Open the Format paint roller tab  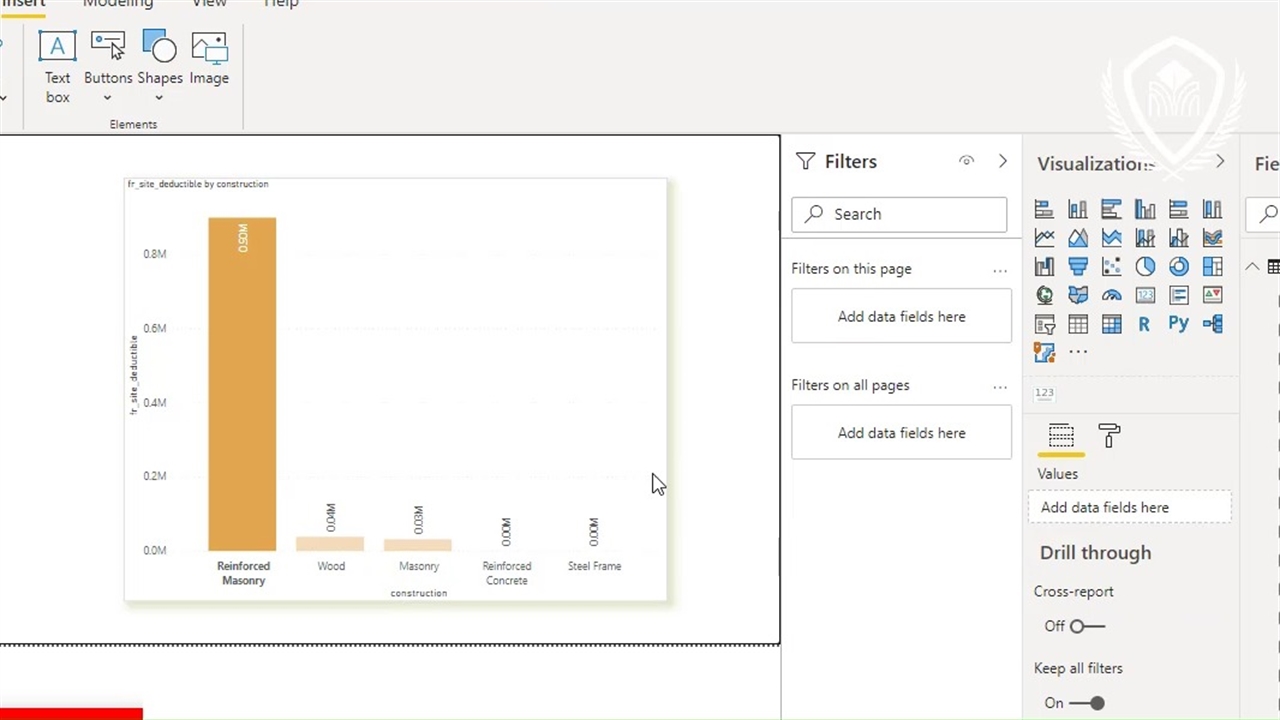pyautogui.click(x=1109, y=435)
